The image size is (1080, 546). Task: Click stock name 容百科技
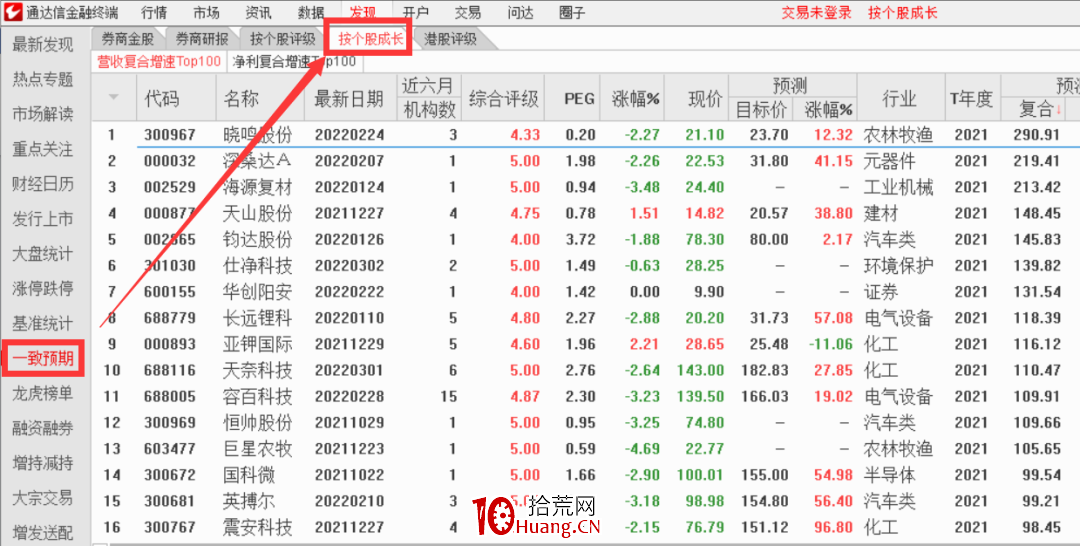pyautogui.click(x=258, y=397)
